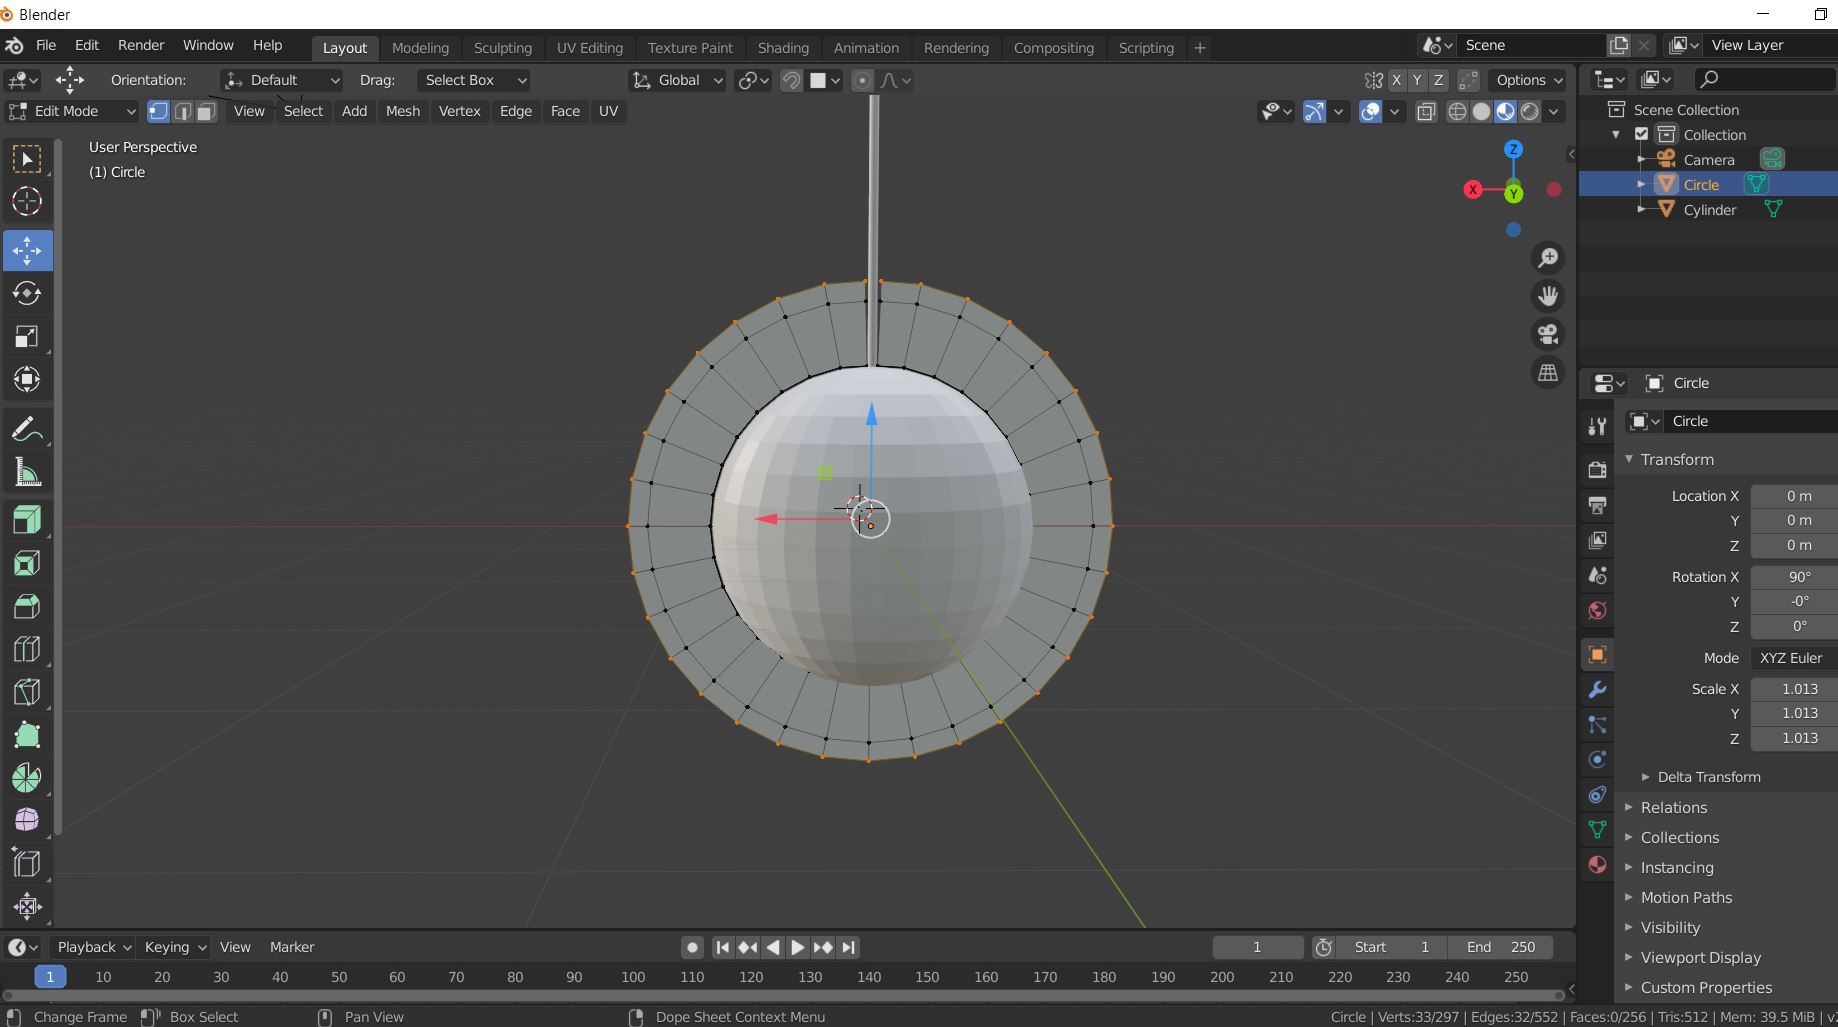Viewport: 1838px width, 1027px height.
Task: Click the Location X input field
Action: click(1797, 496)
